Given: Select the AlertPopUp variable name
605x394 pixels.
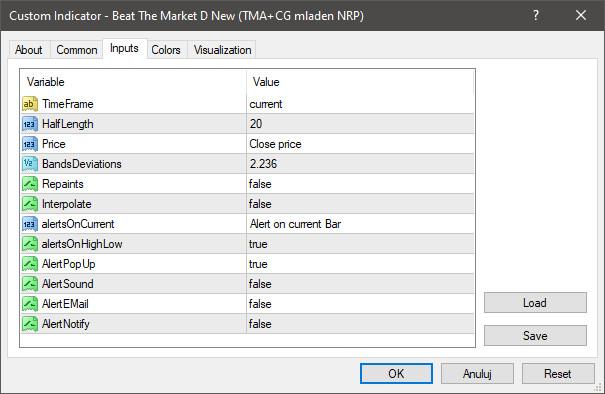Looking at the screenshot, I should point(68,264).
